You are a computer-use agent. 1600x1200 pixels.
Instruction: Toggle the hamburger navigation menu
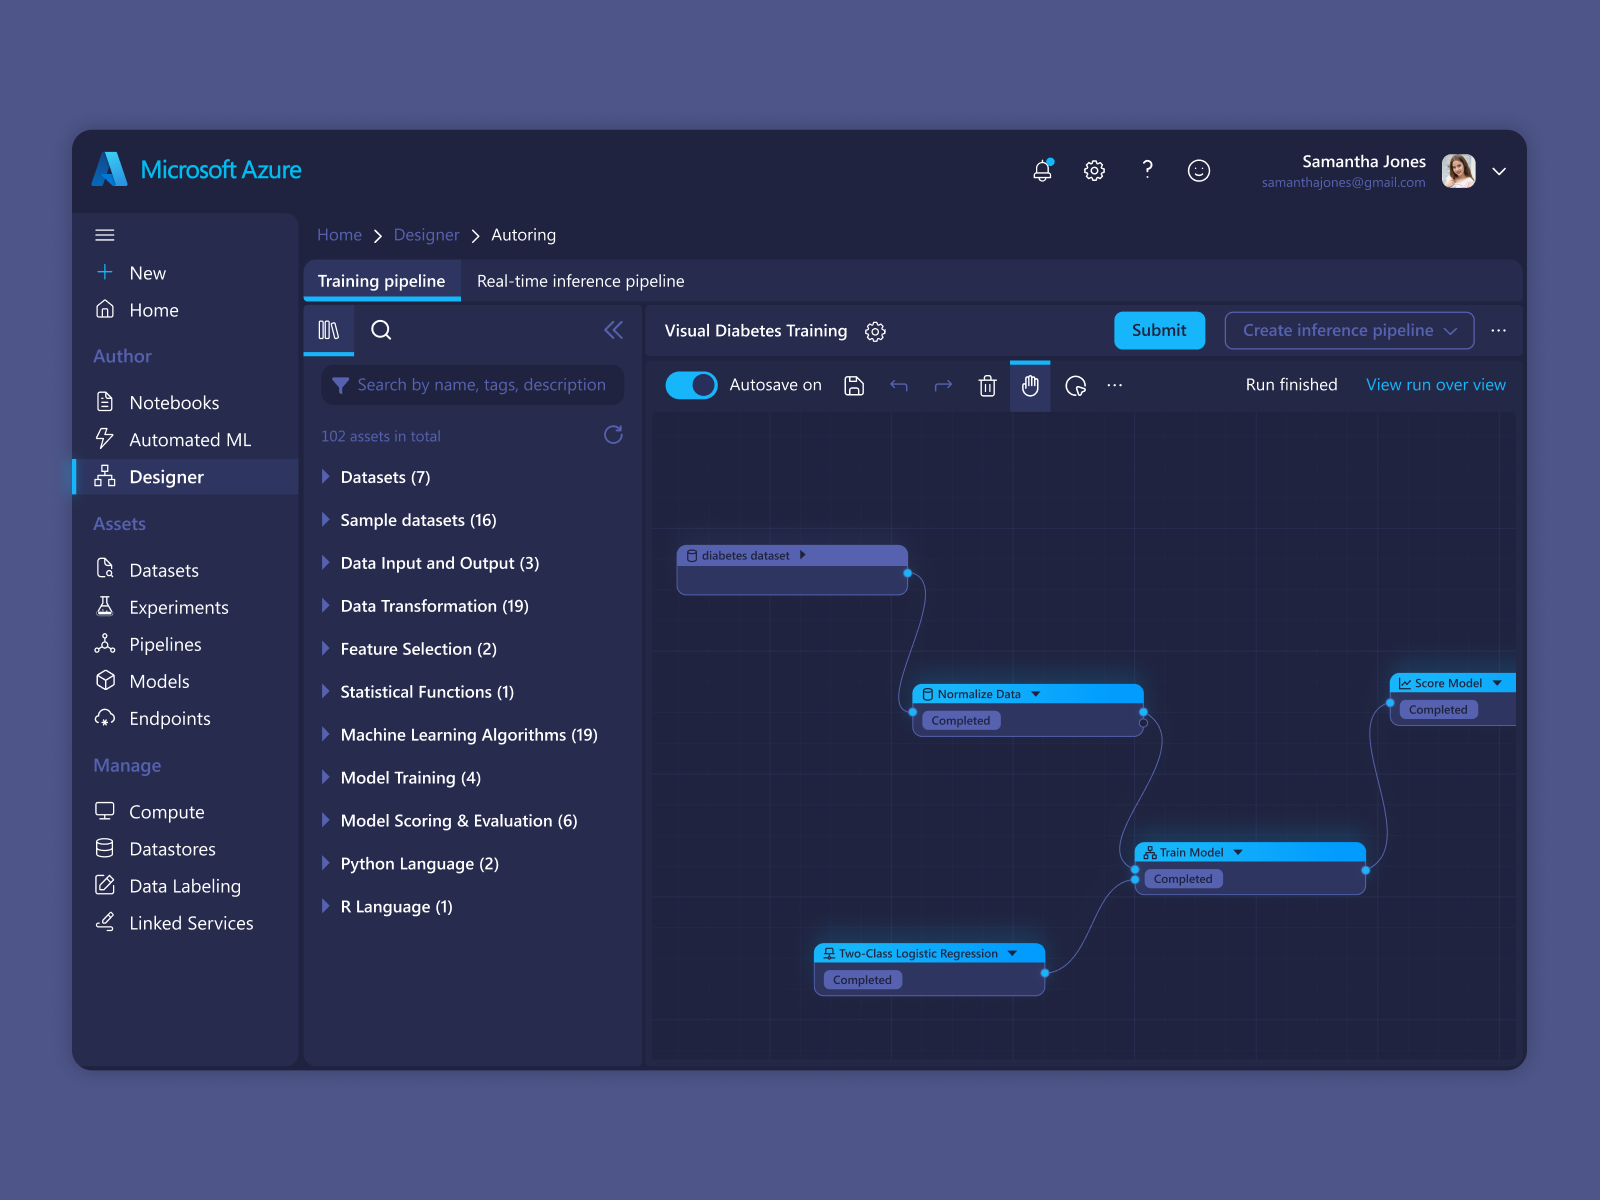[x=105, y=235]
